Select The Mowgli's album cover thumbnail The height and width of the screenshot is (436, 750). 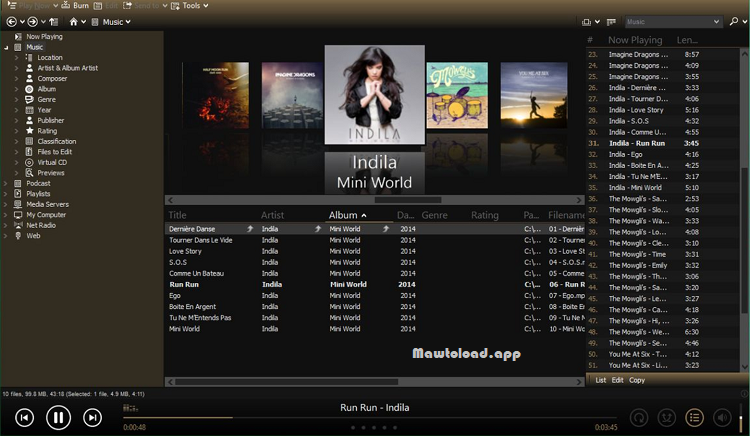(457, 95)
